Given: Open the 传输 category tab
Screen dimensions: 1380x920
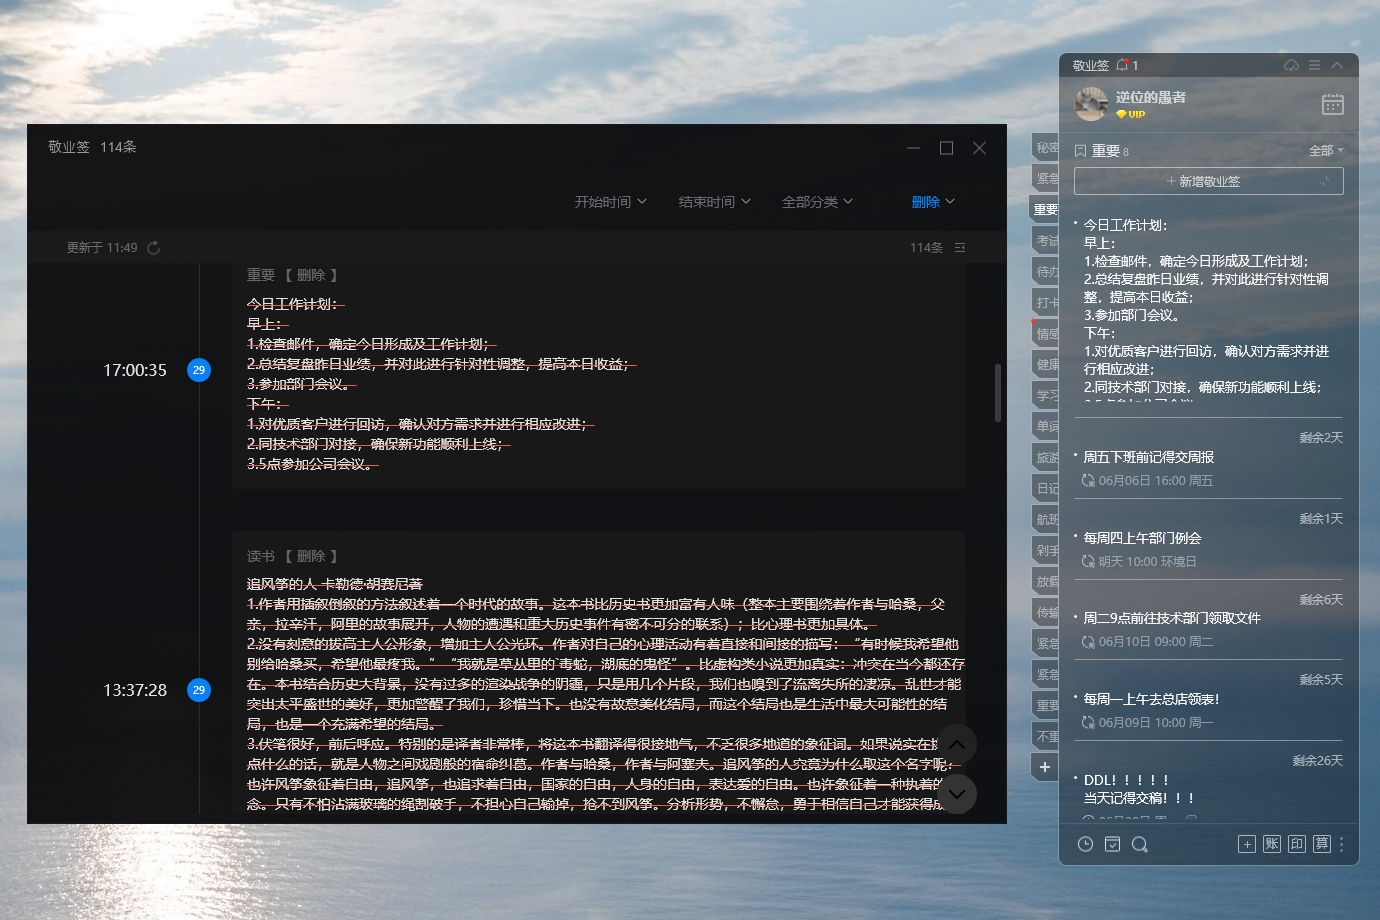Looking at the screenshot, I should (1046, 612).
